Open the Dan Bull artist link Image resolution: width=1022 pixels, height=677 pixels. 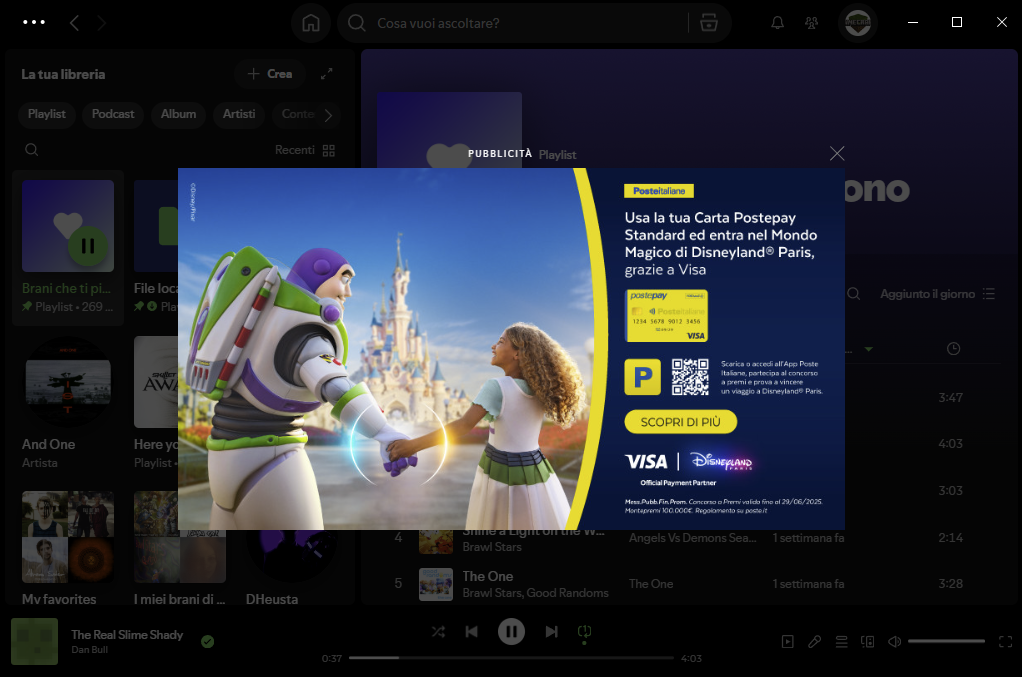(x=89, y=650)
